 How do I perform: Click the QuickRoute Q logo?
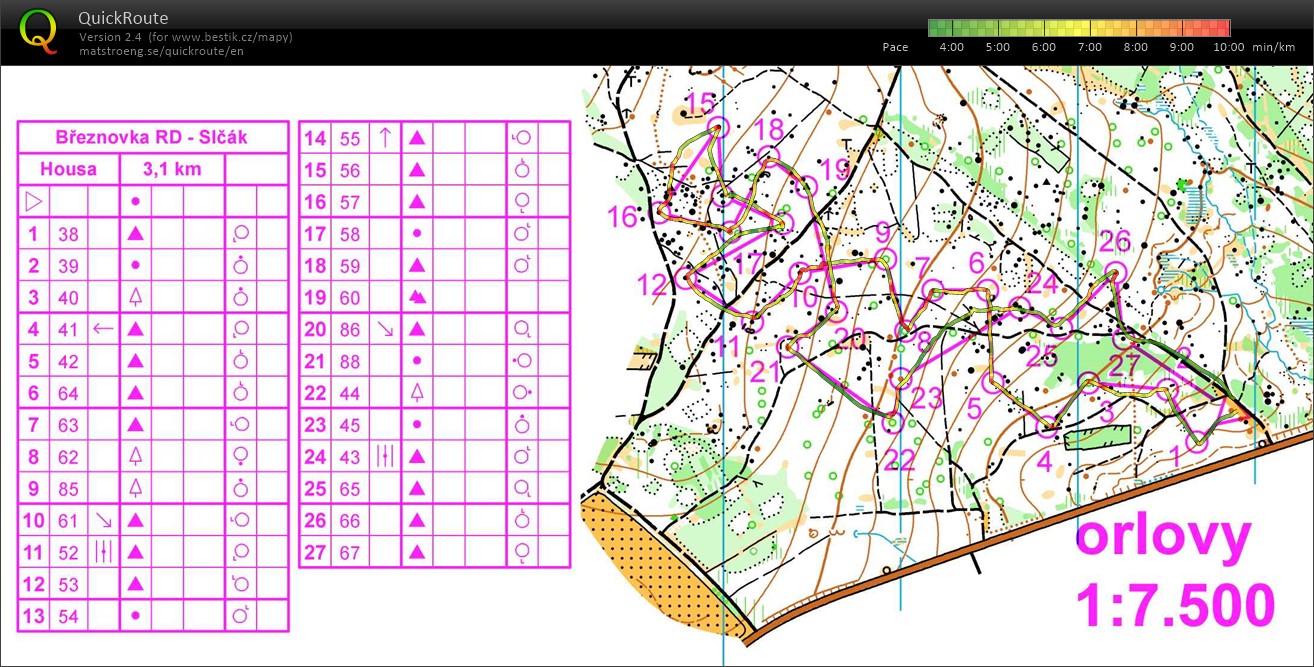tap(39, 31)
